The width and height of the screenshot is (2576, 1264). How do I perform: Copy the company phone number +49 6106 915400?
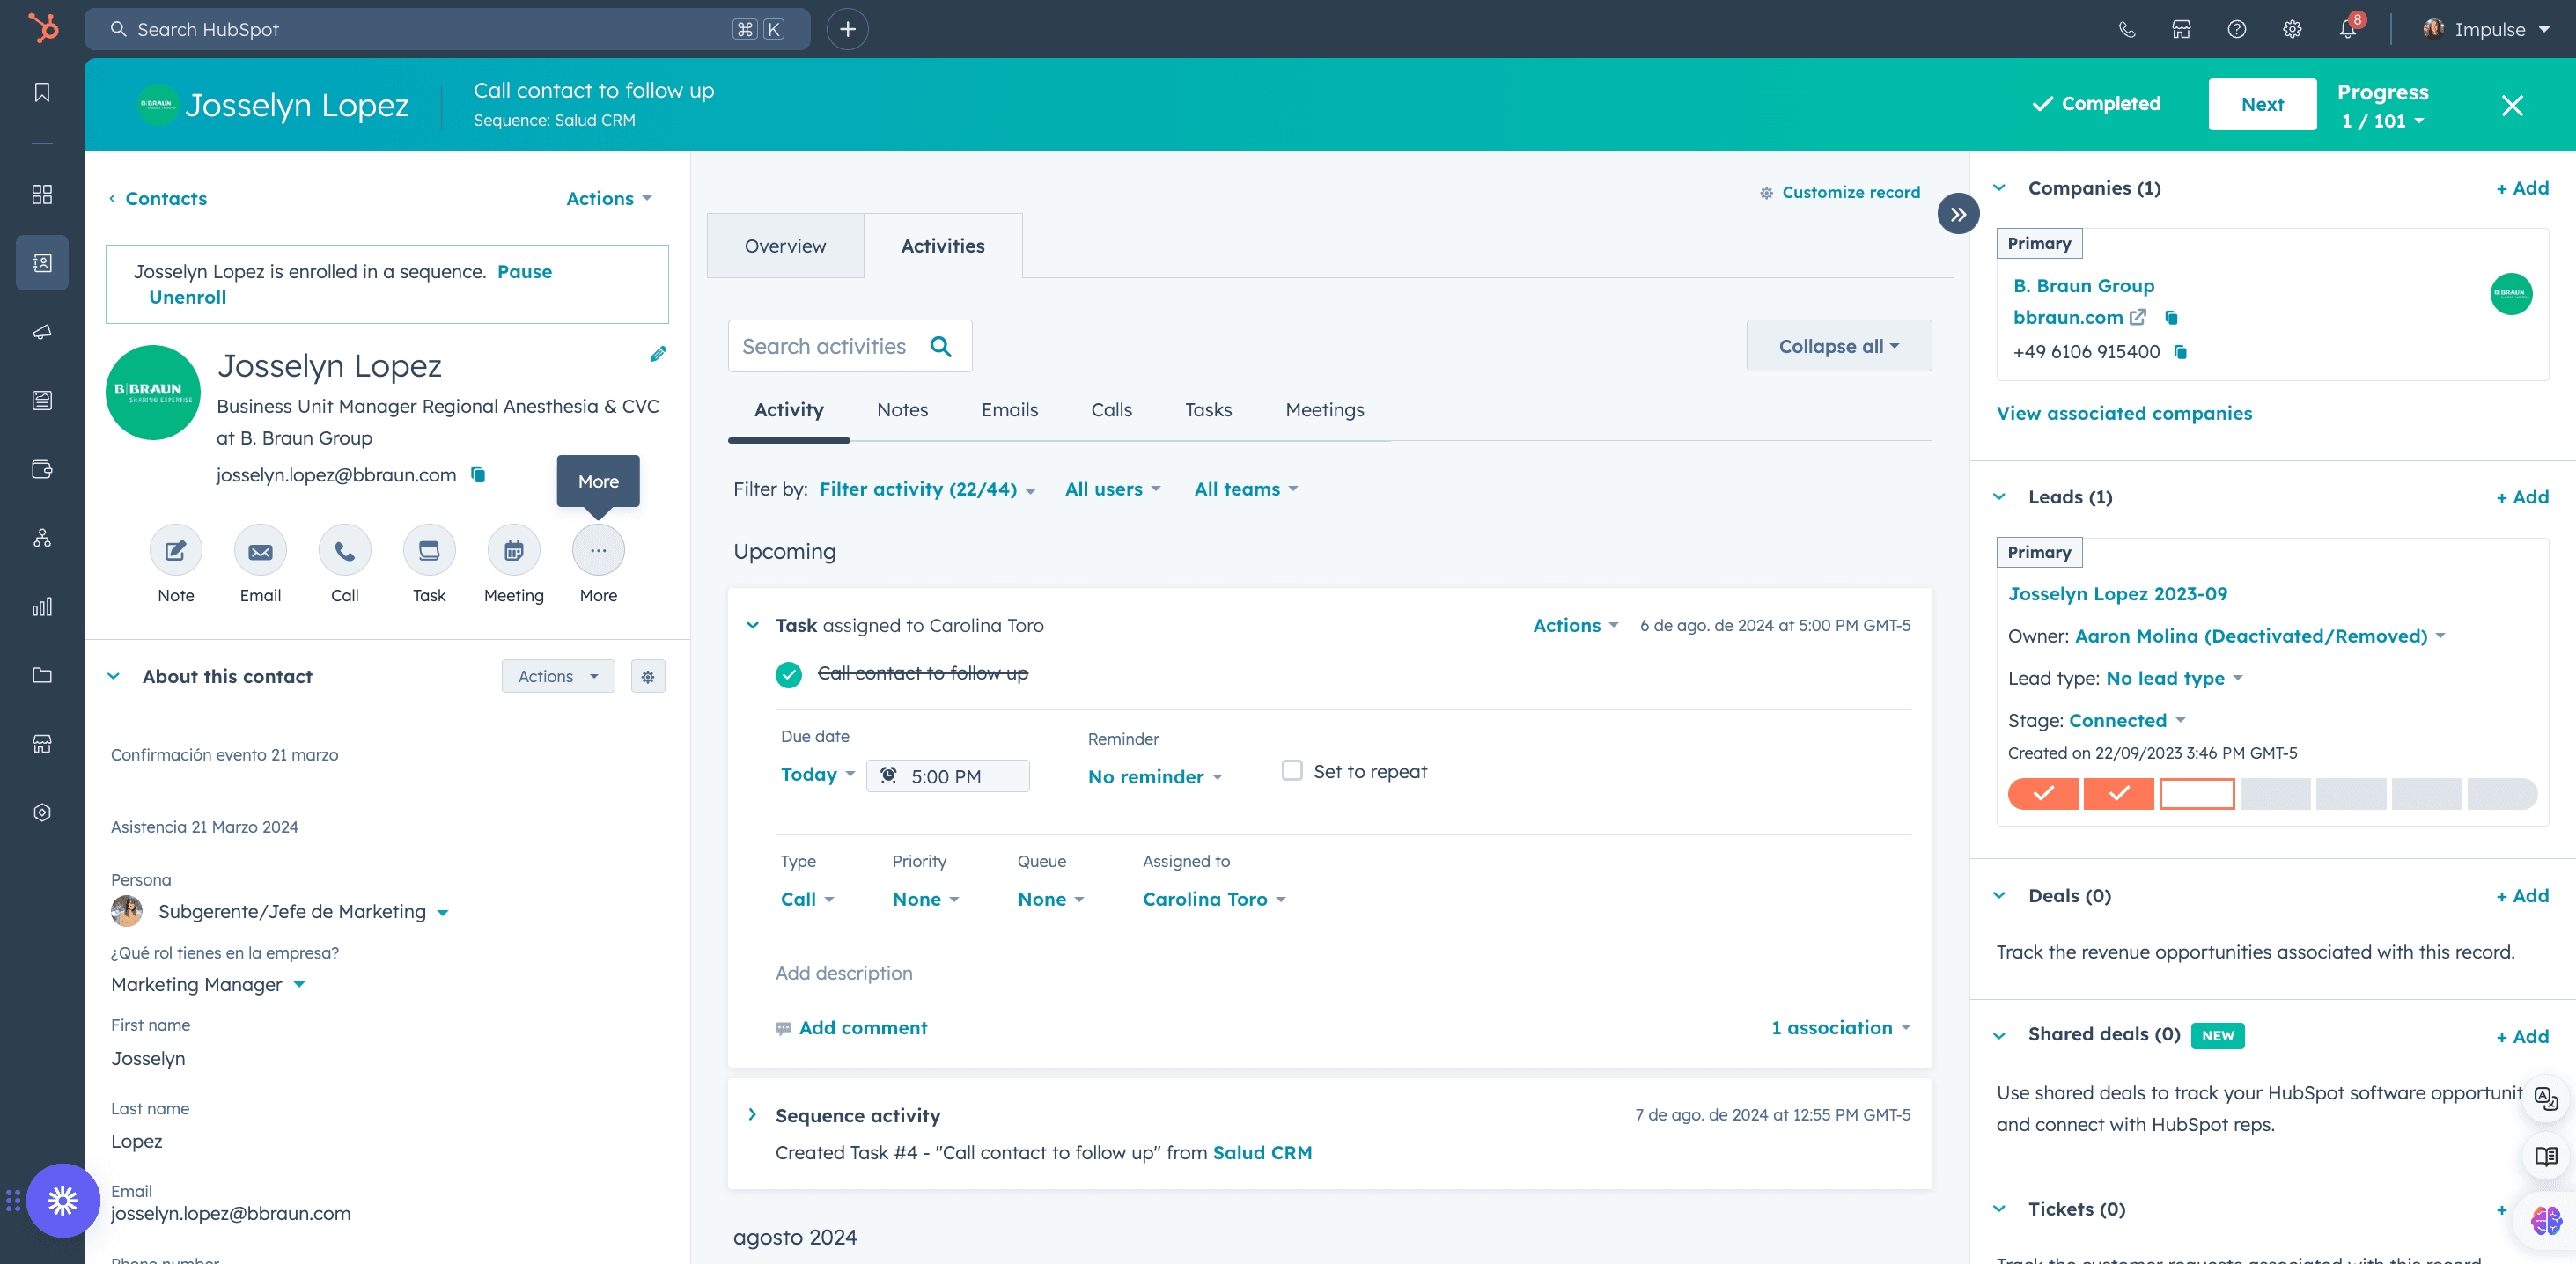tap(2181, 352)
